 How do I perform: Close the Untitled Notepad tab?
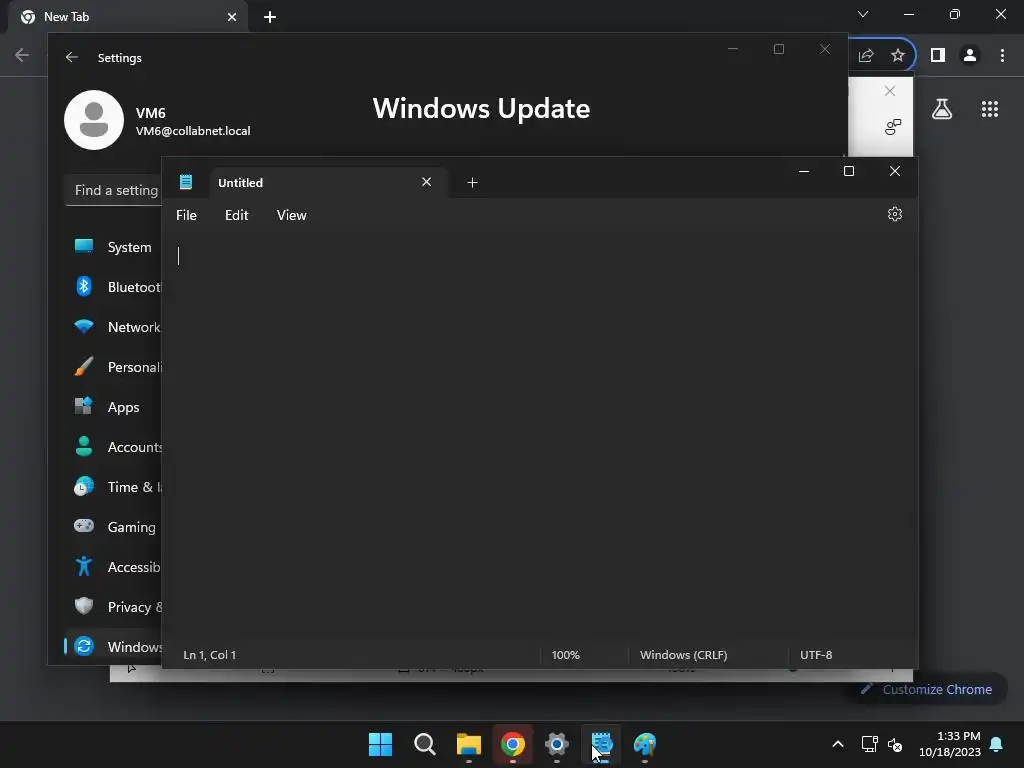[426, 182]
